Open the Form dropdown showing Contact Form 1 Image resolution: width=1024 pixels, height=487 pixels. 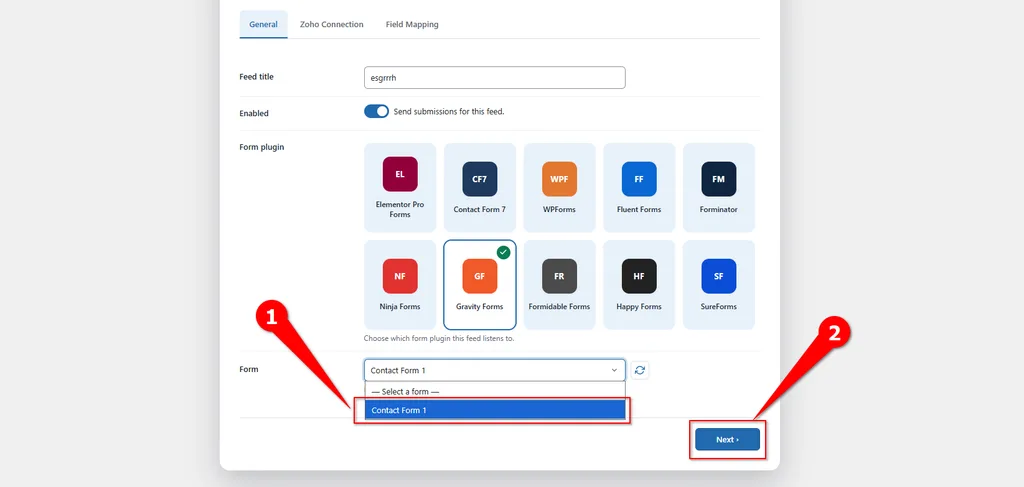click(x=494, y=370)
